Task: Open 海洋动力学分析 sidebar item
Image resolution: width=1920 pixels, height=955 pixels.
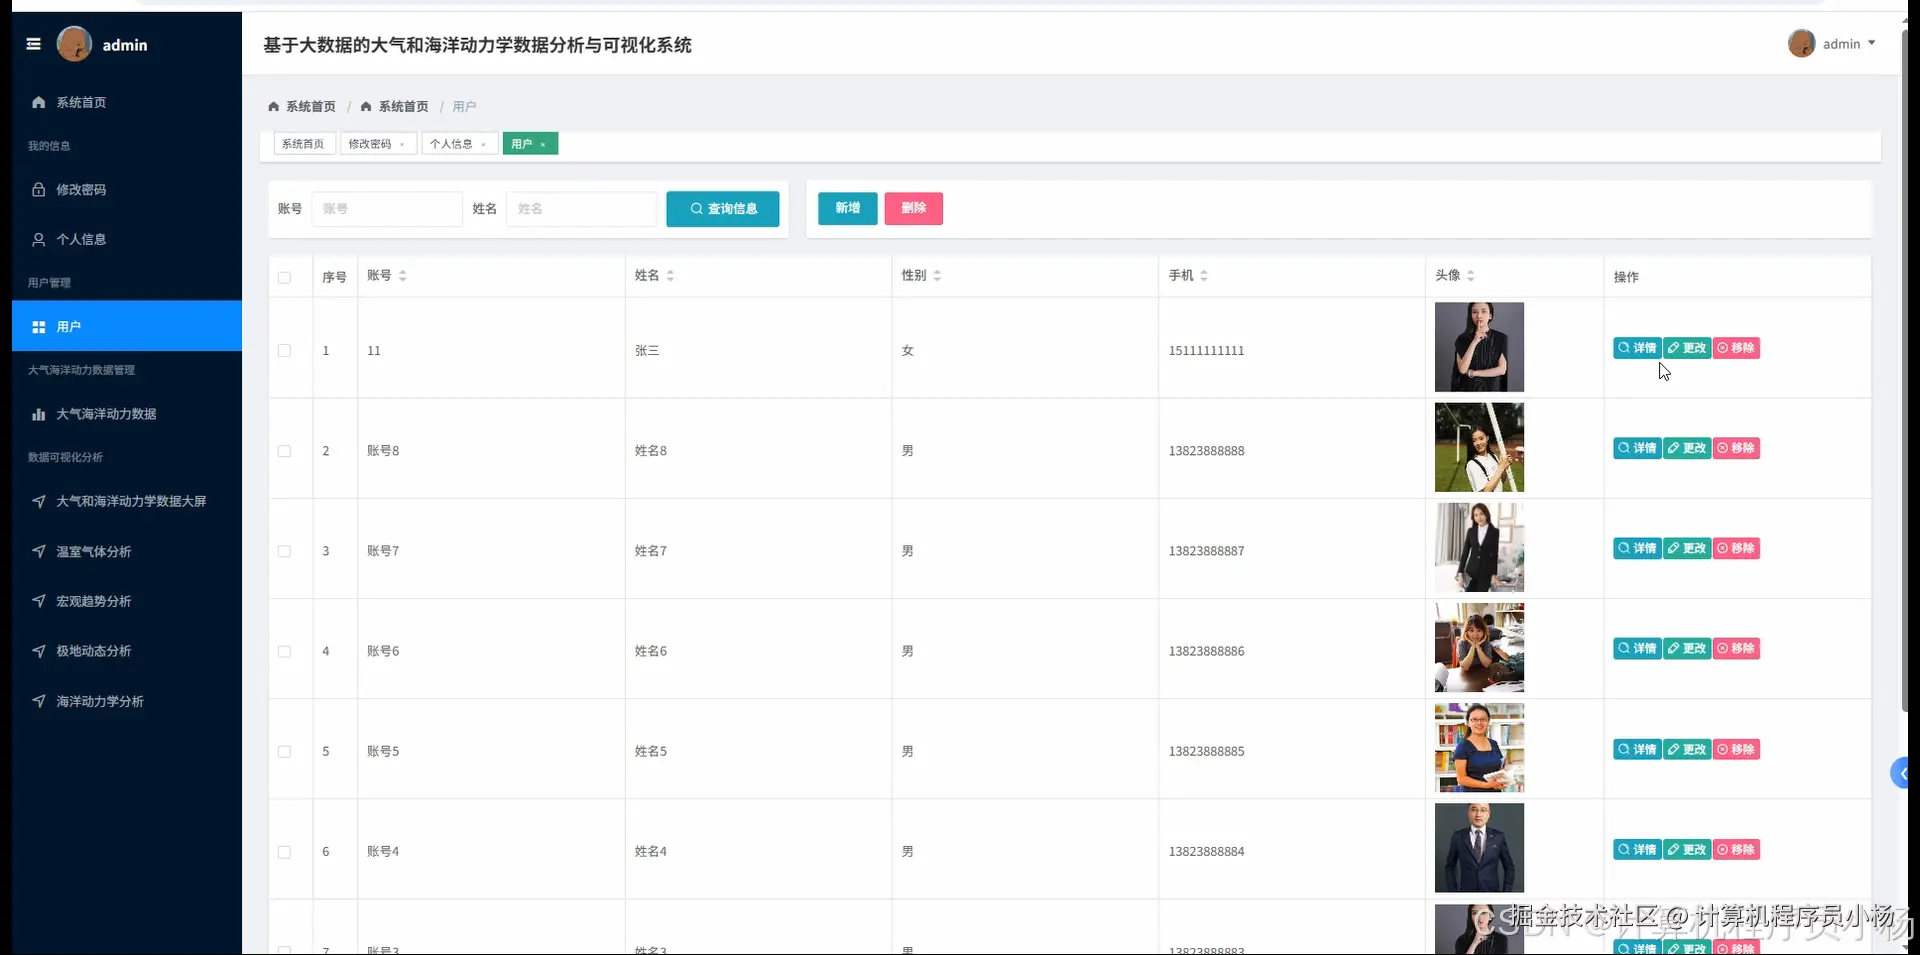Action: 127,701
